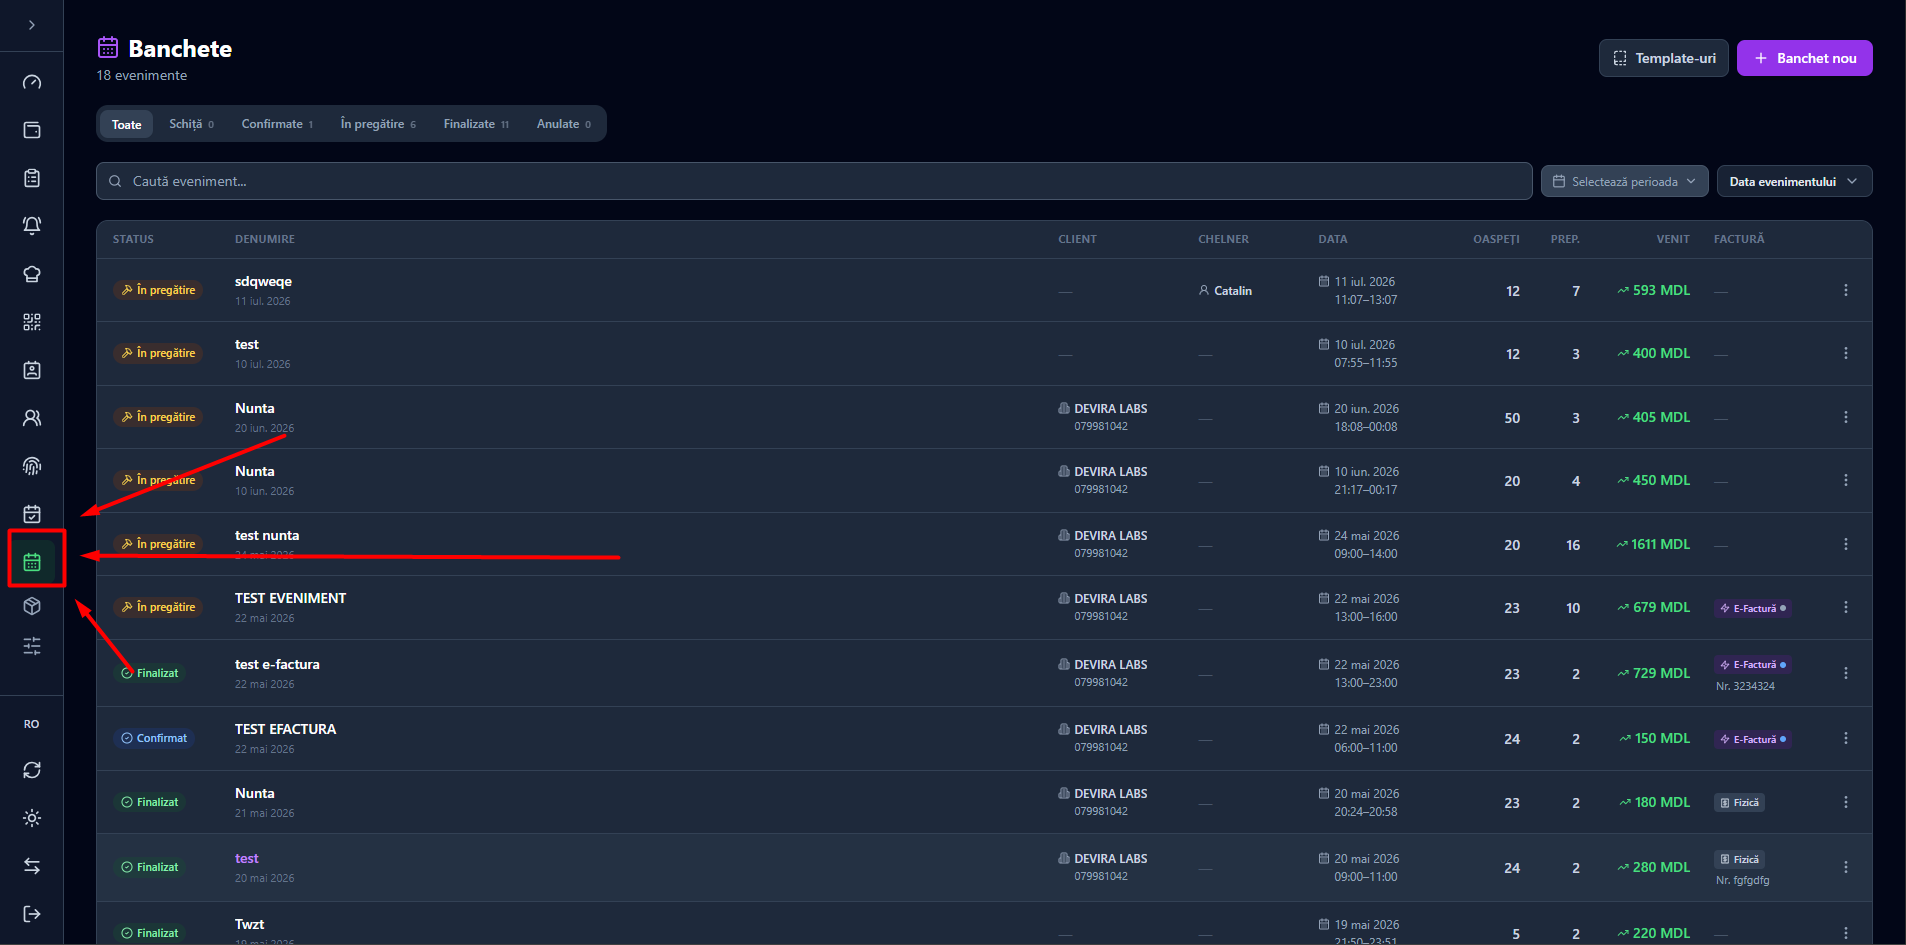Switch language with the RO button
Image resolution: width=1906 pixels, height=945 pixels.
click(32, 724)
